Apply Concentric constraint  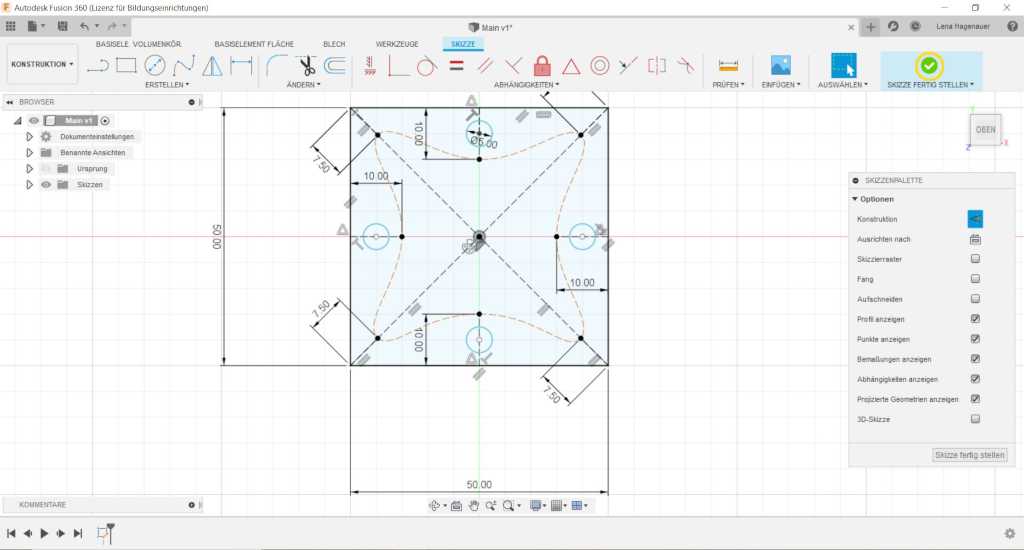[600, 65]
